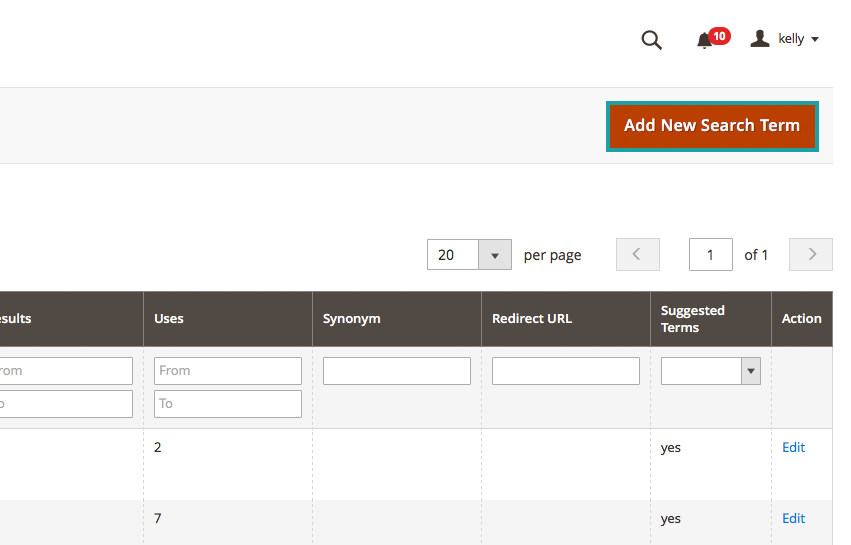Go to next page arrow
This screenshot has height=545, width=851.
pyautogui.click(x=811, y=255)
